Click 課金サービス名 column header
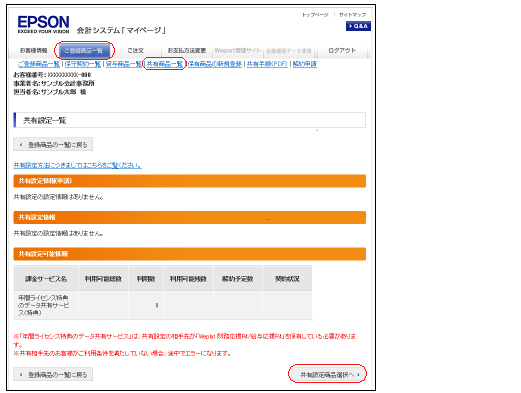This screenshot has width=521, height=393. [46, 279]
